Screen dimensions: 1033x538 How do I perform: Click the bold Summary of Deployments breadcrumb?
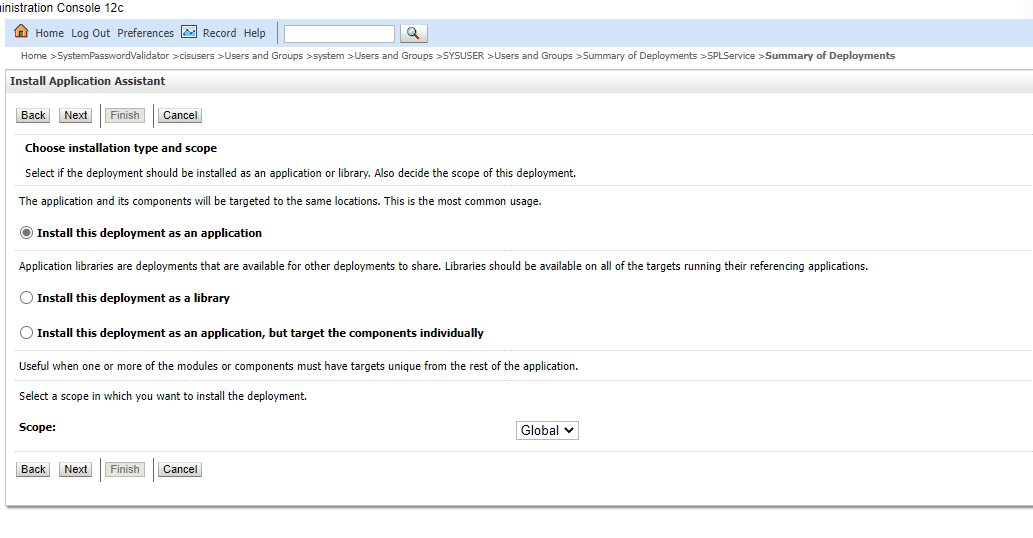pyautogui.click(x=830, y=56)
